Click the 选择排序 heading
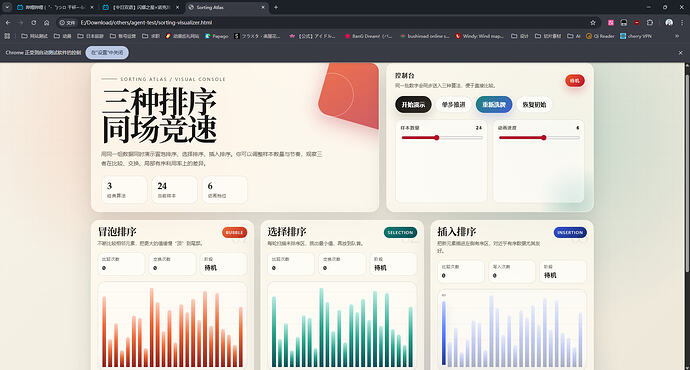 click(287, 231)
